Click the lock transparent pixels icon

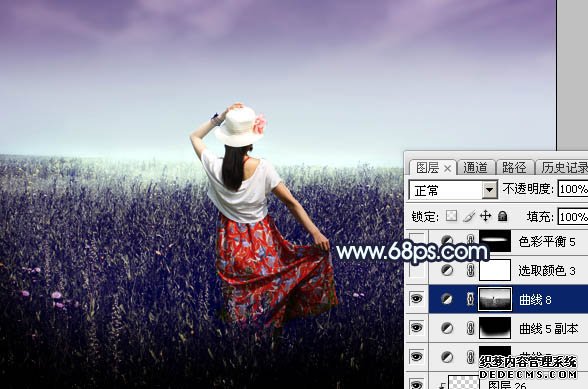(452, 216)
